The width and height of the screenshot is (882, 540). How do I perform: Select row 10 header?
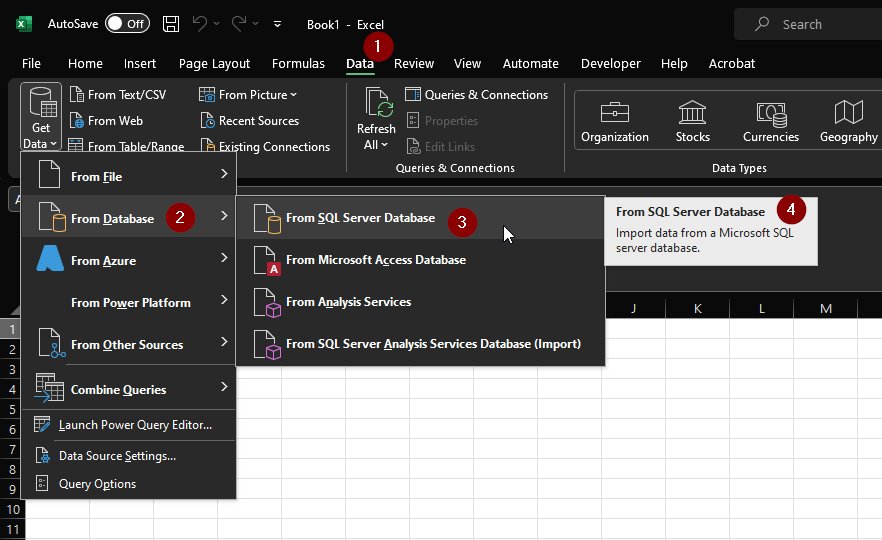click(12, 510)
